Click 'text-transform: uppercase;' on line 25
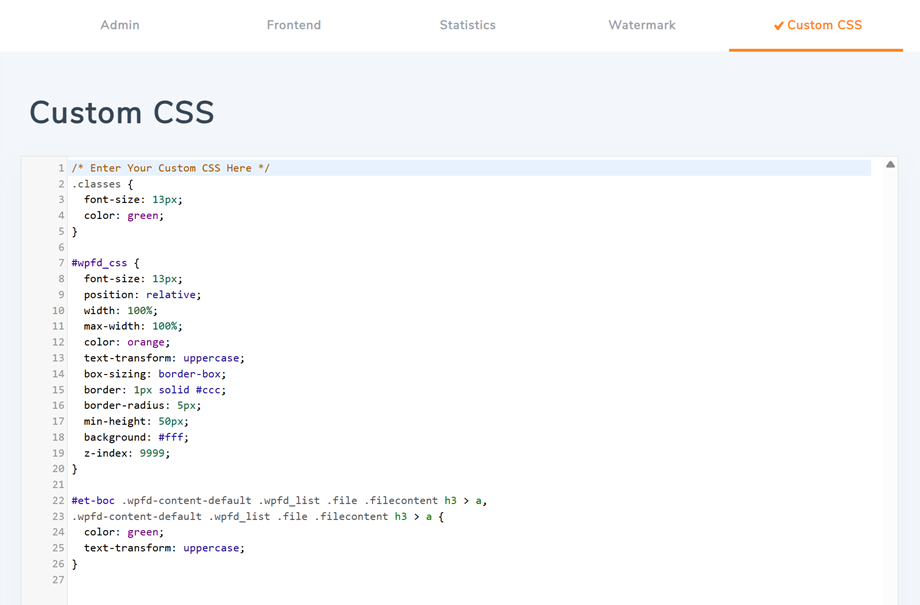Screen dimensions: 920x605 point(164,548)
